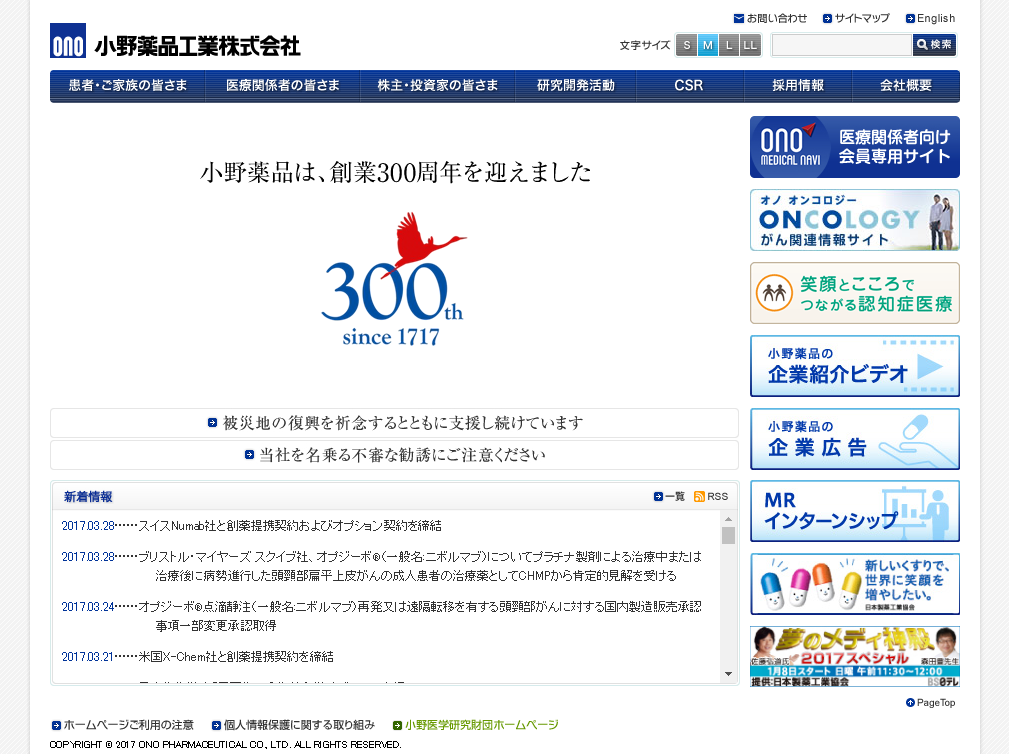Set text size to S
The width and height of the screenshot is (1009, 754).
(x=687, y=45)
